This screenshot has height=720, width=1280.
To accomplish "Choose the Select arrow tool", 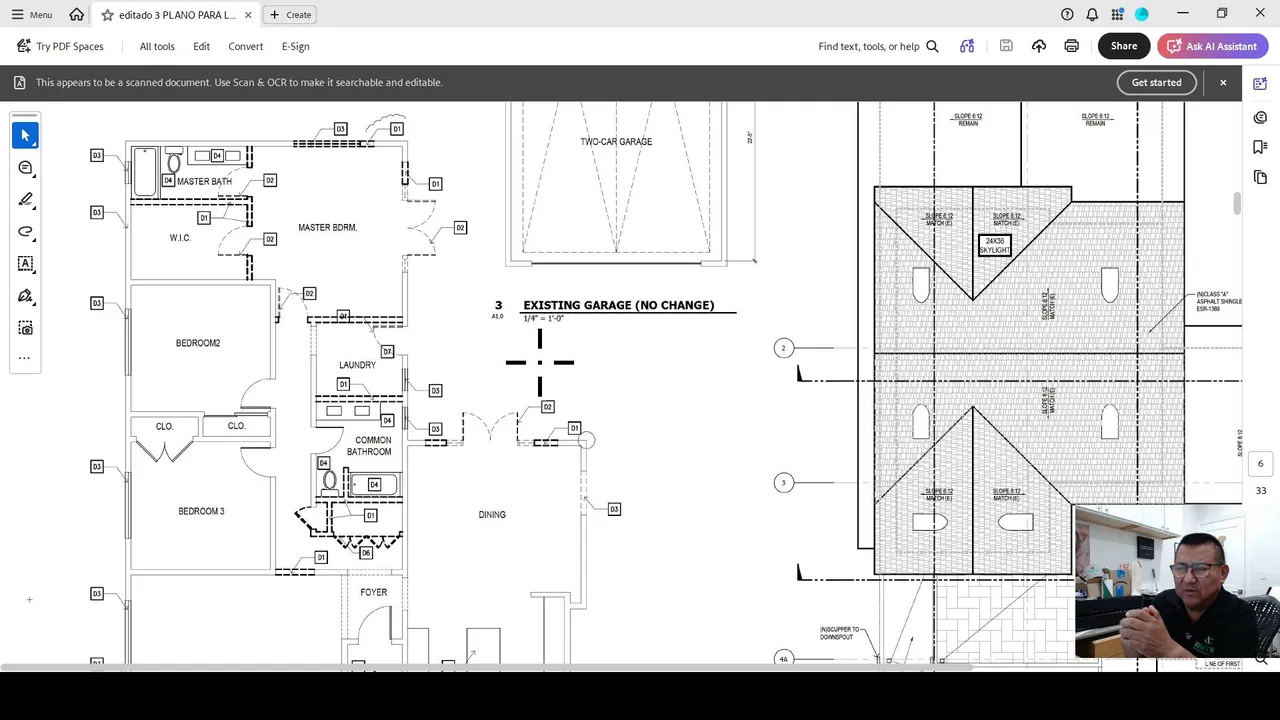I will pos(26,136).
